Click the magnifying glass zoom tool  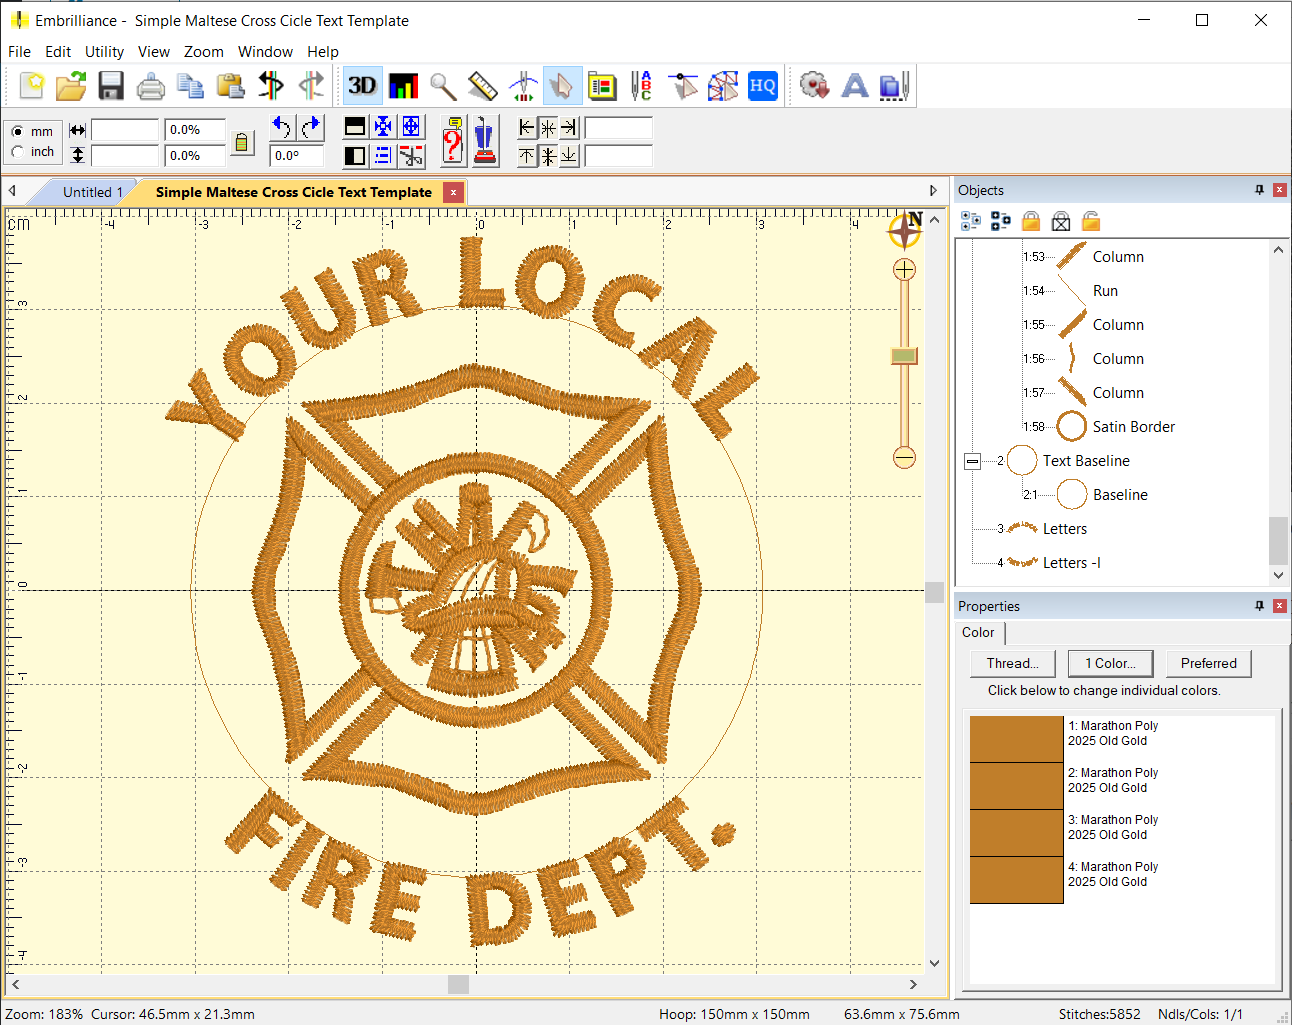click(443, 86)
